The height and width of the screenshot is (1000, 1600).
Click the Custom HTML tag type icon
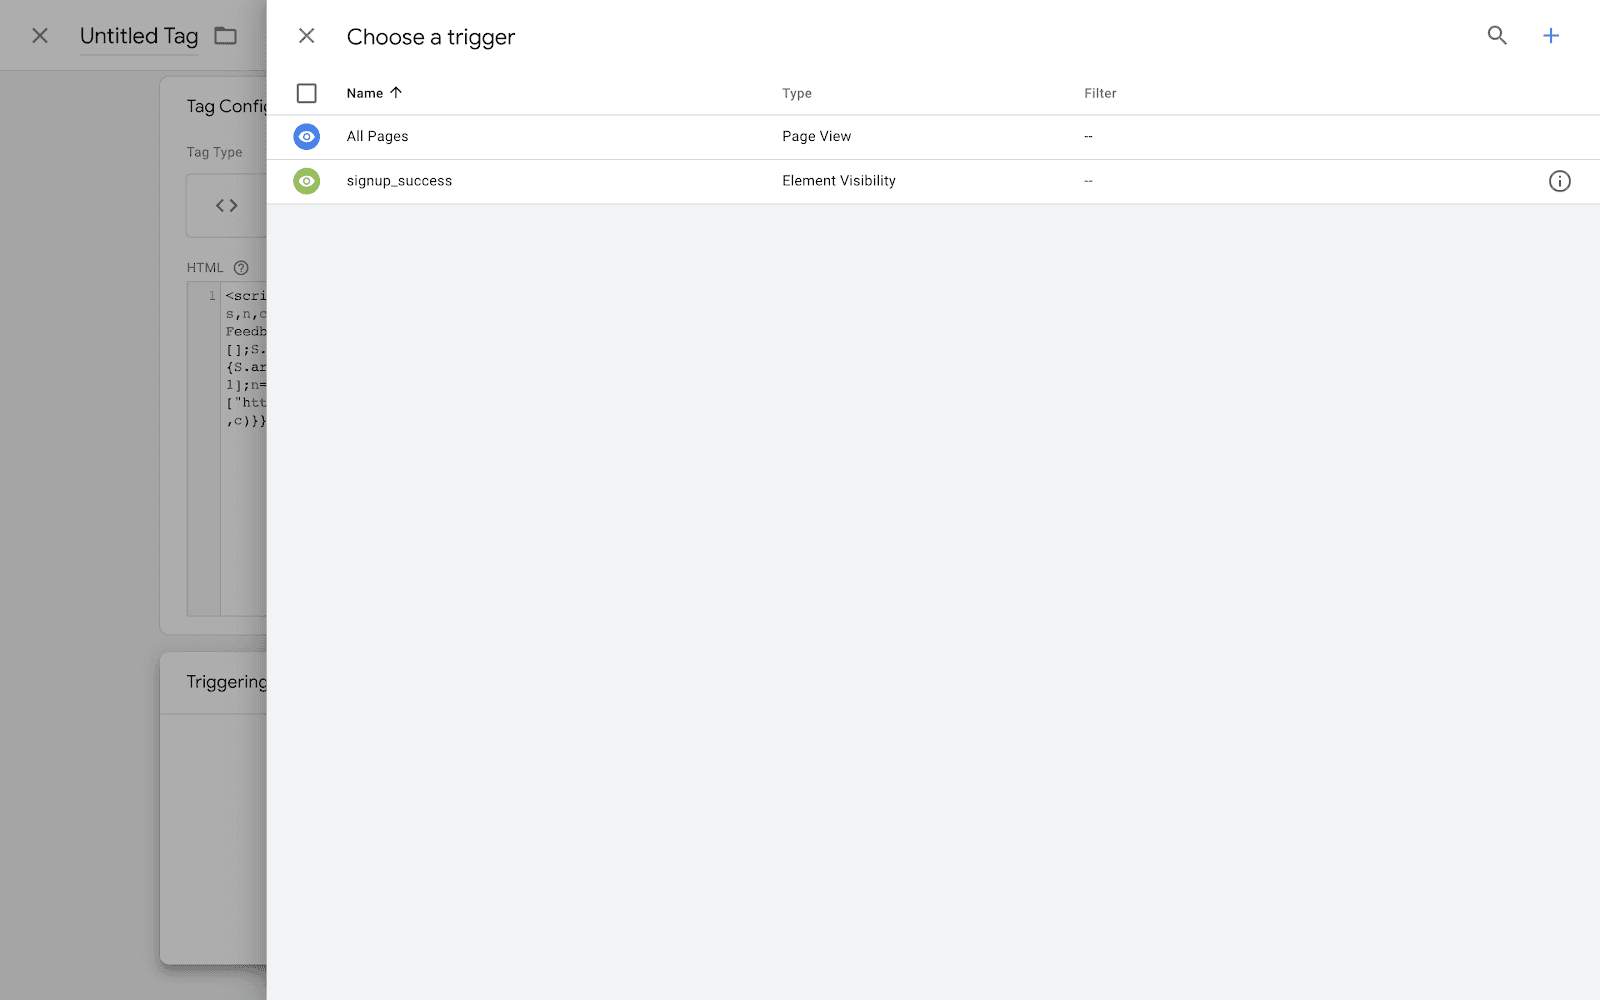(x=227, y=205)
